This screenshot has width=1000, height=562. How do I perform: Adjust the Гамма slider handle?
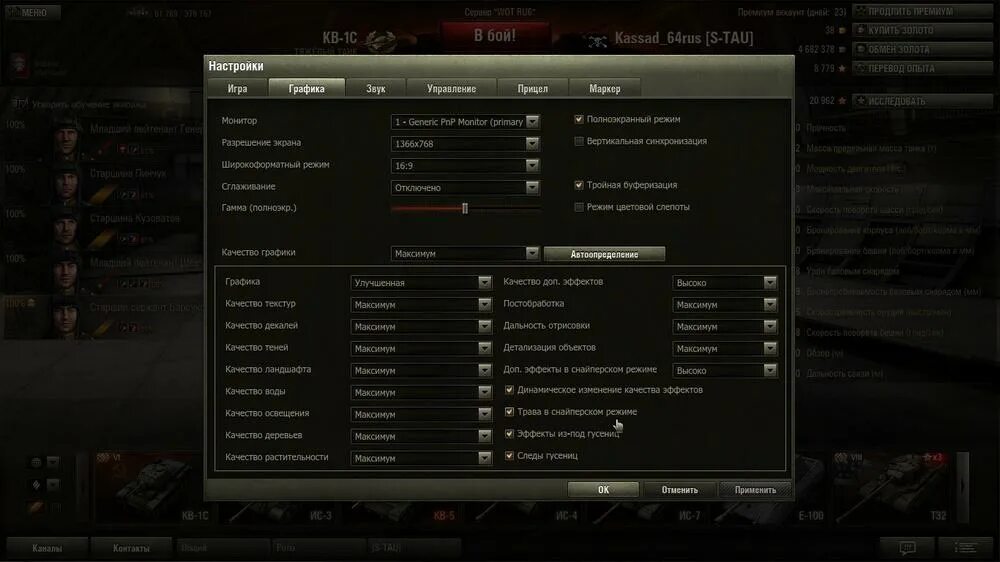(x=465, y=208)
